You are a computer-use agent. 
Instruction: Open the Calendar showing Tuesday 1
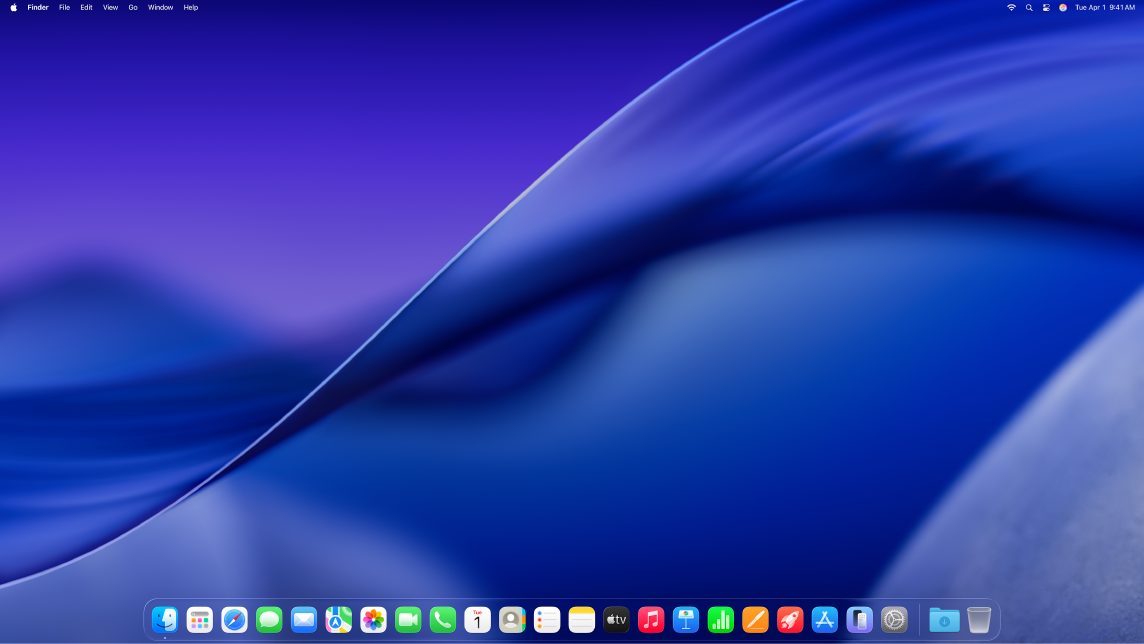(477, 620)
